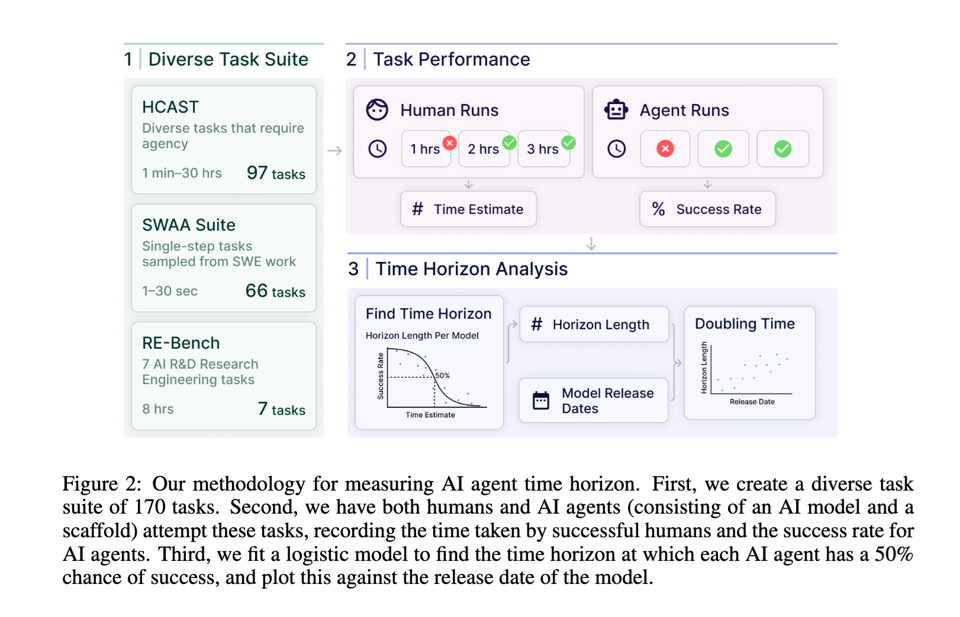Screen dimensions: 960x617
Task: Click the Doubling Time scatter plot
Action: point(750,372)
